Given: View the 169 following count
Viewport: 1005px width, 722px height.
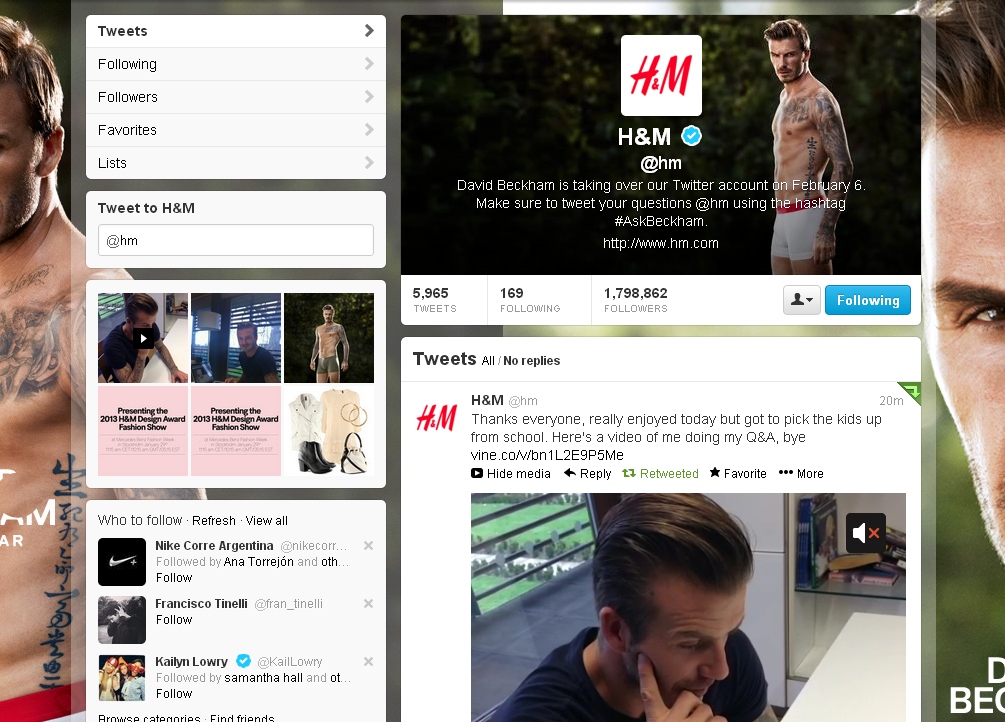Looking at the screenshot, I should (x=529, y=299).
